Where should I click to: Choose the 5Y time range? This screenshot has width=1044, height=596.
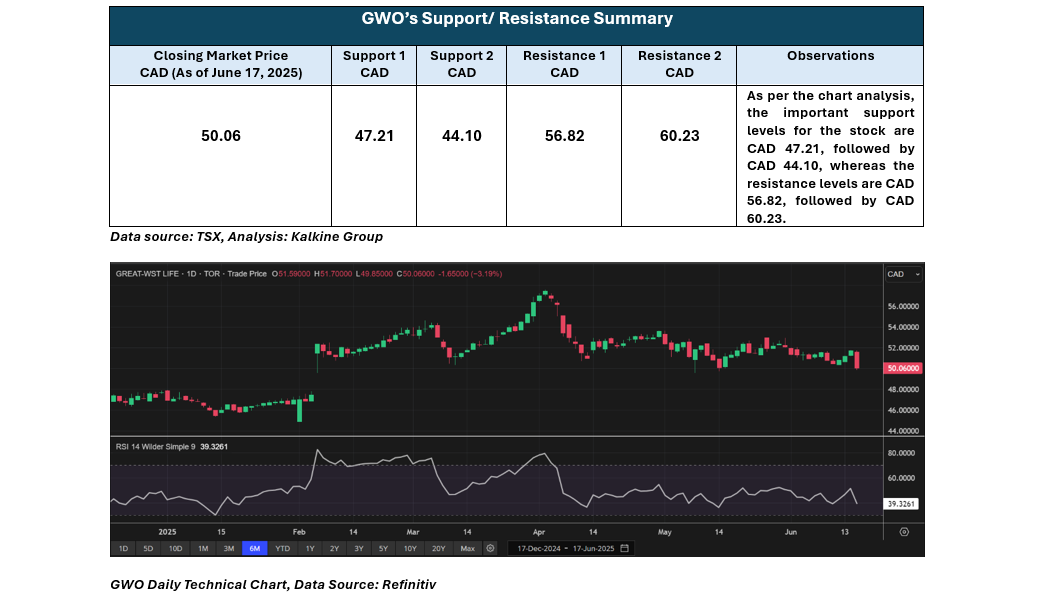384,549
